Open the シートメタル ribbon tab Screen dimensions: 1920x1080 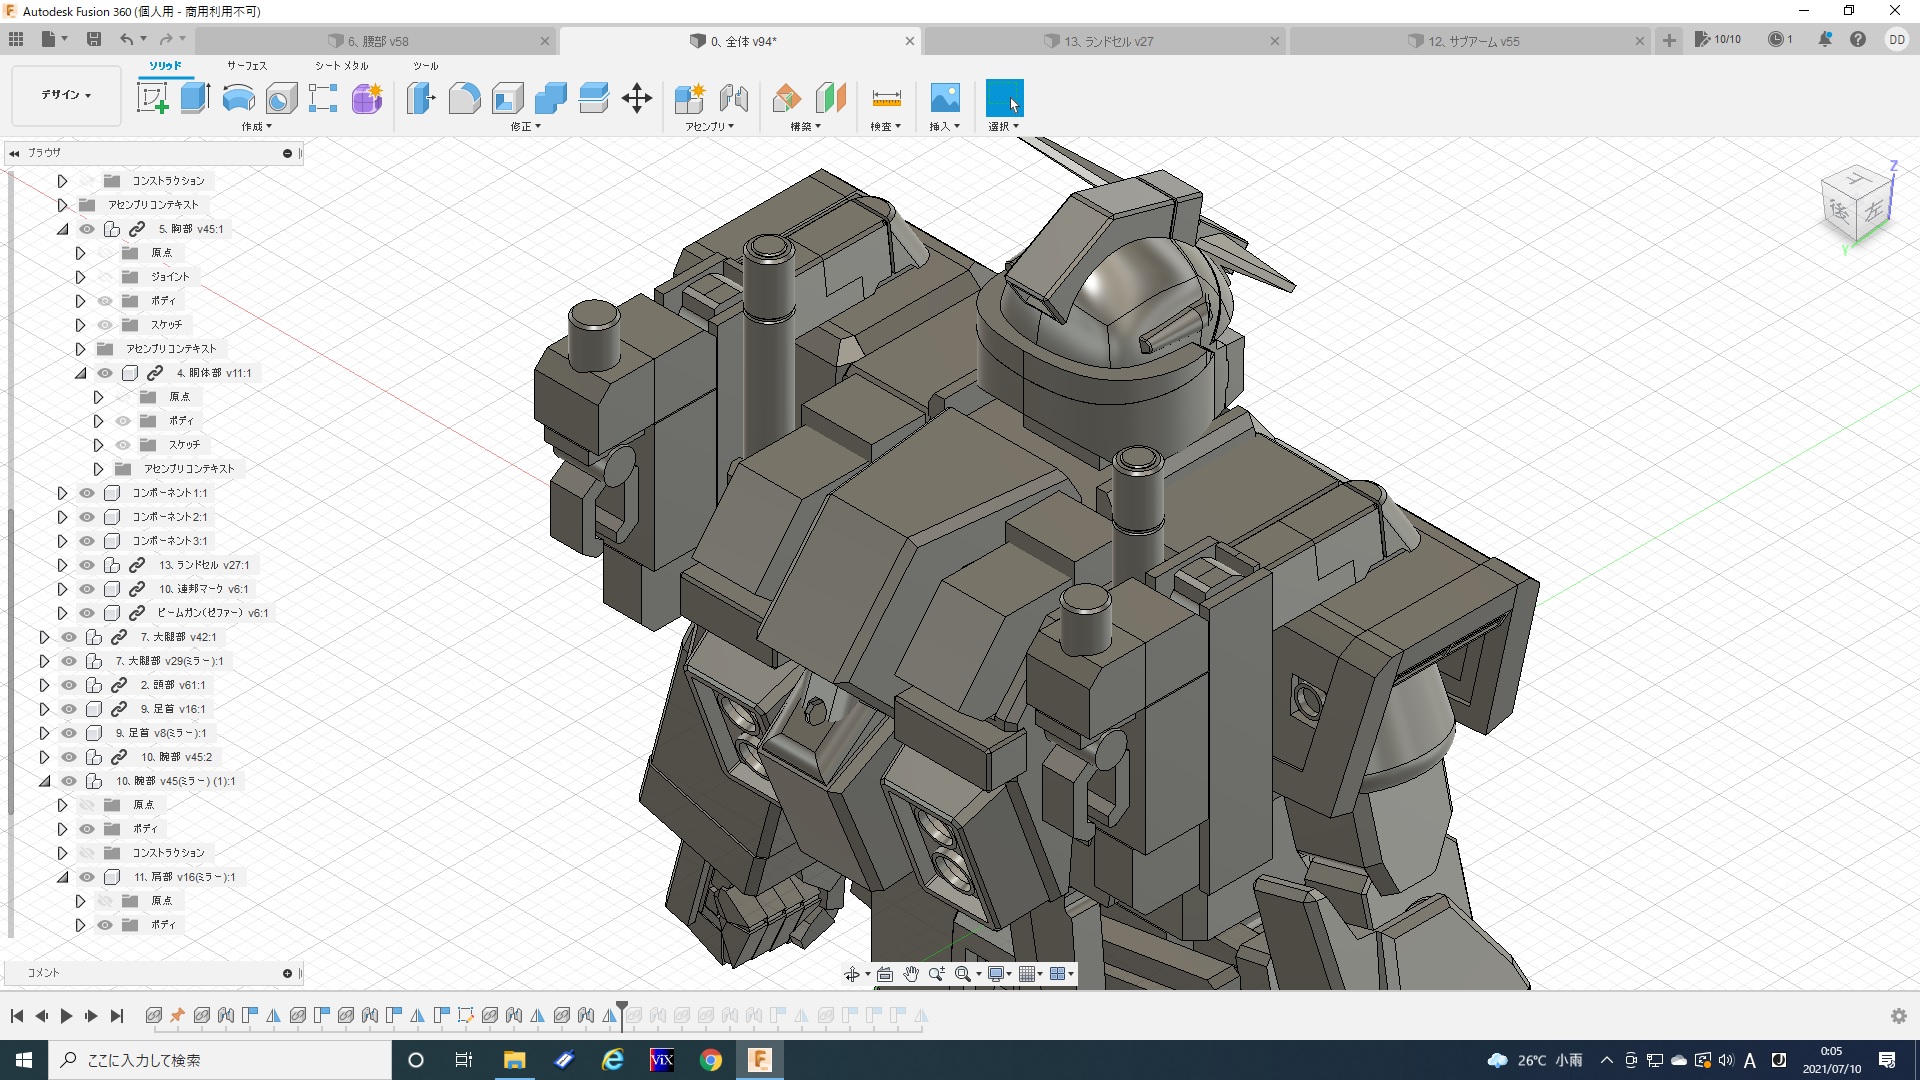[x=341, y=65]
